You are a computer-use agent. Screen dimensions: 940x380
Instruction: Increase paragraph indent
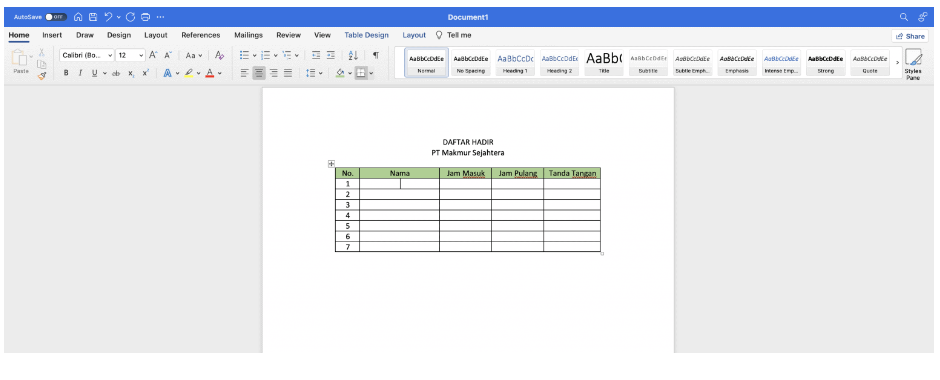click(330, 55)
